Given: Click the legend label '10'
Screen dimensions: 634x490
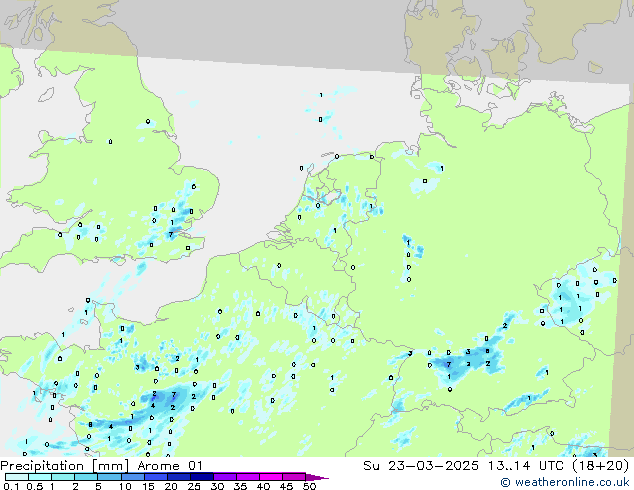Looking at the screenshot, I should click(x=125, y=486).
